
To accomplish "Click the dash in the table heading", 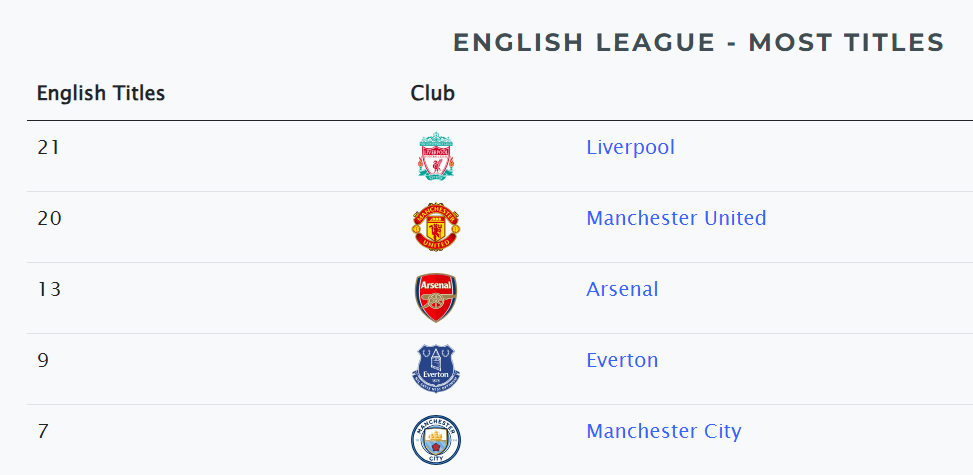I will point(732,43).
